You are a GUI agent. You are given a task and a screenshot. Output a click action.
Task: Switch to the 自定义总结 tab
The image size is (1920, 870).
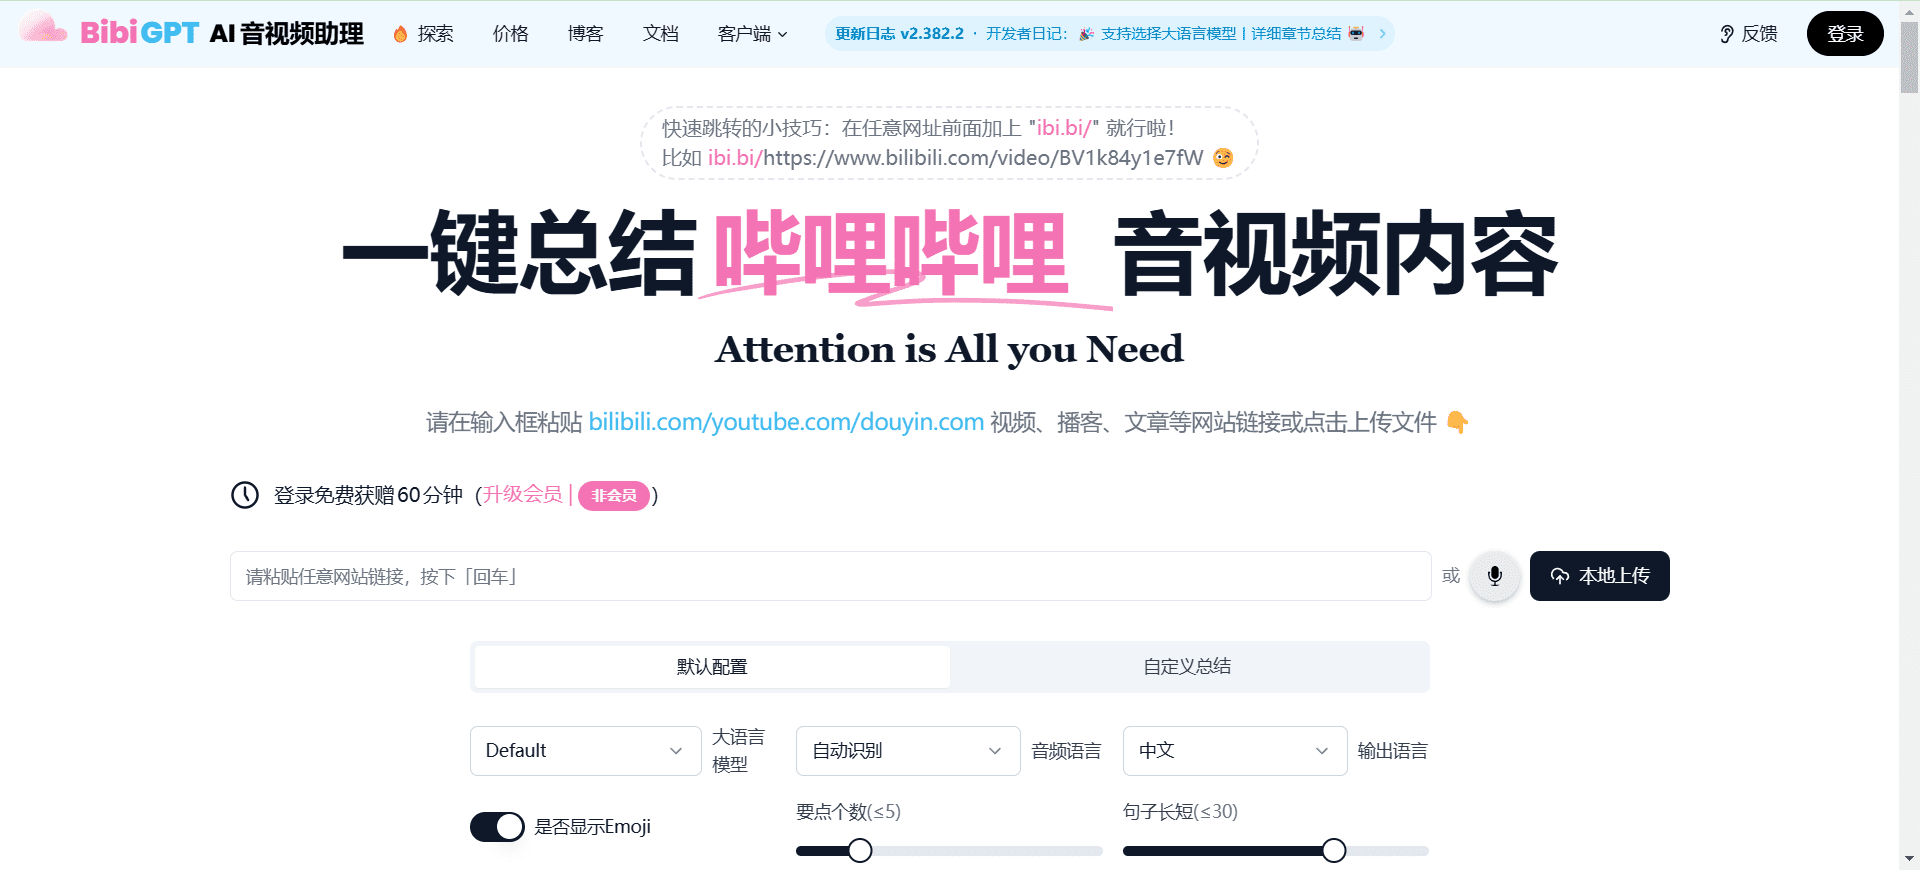coord(1187,667)
